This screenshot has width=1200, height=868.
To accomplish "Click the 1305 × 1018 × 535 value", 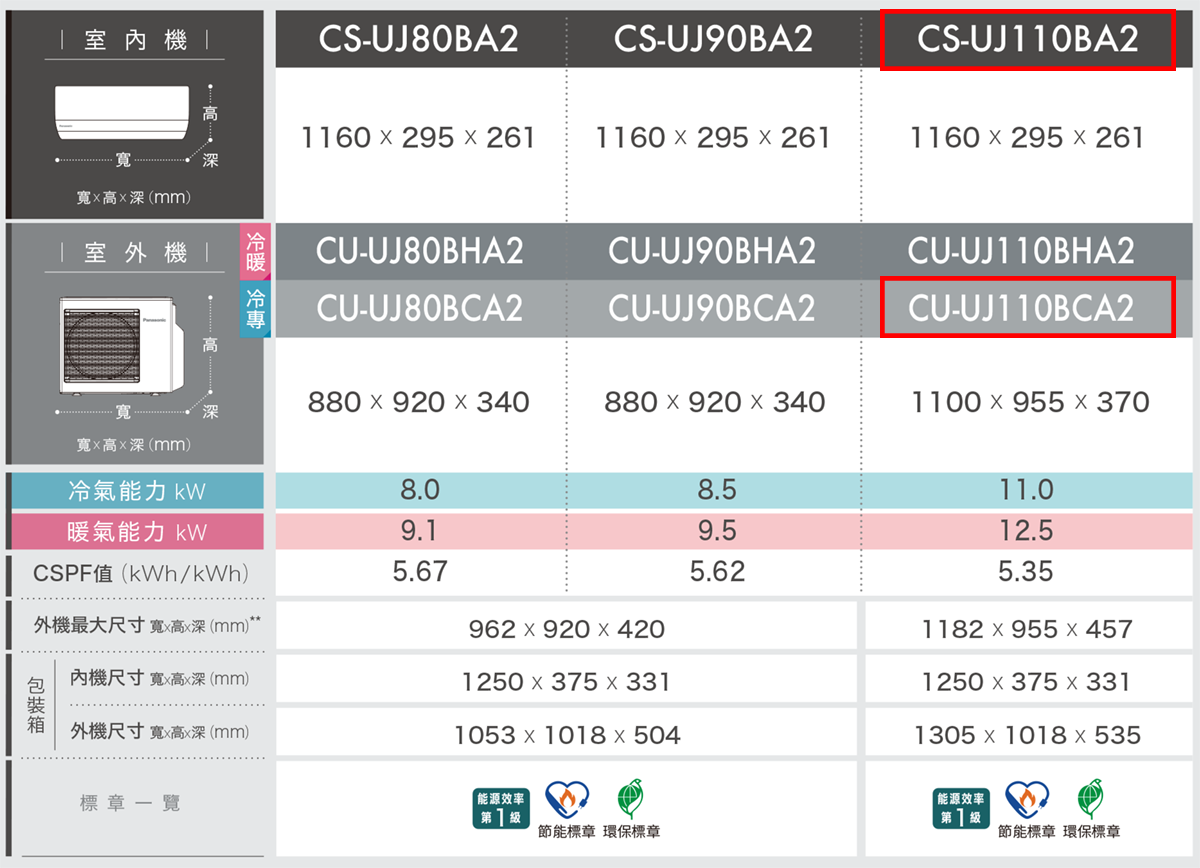I will [1027, 736].
